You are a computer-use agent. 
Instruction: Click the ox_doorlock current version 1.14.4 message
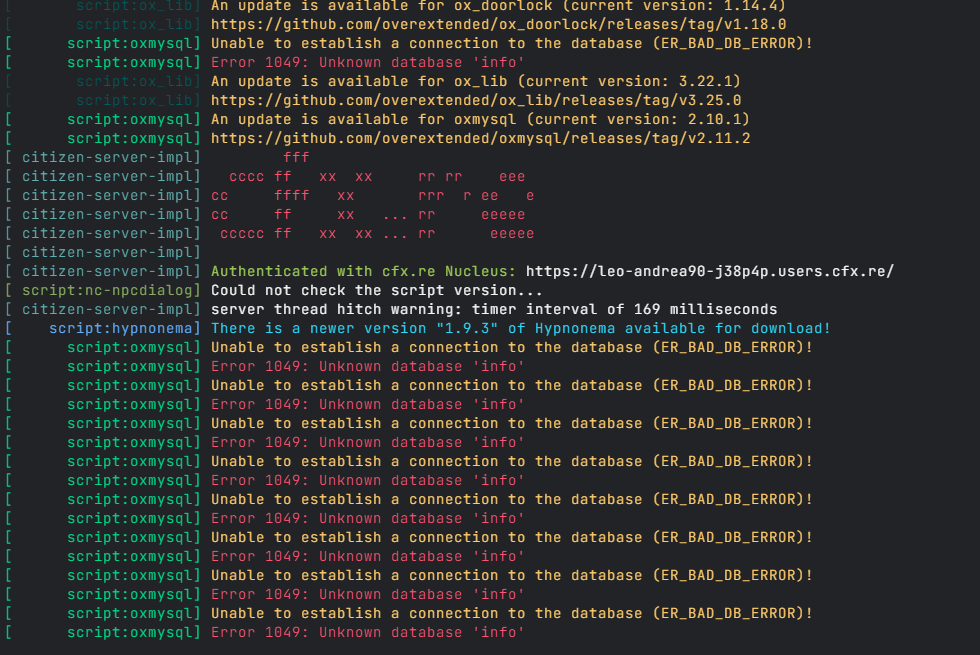click(x=498, y=6)
